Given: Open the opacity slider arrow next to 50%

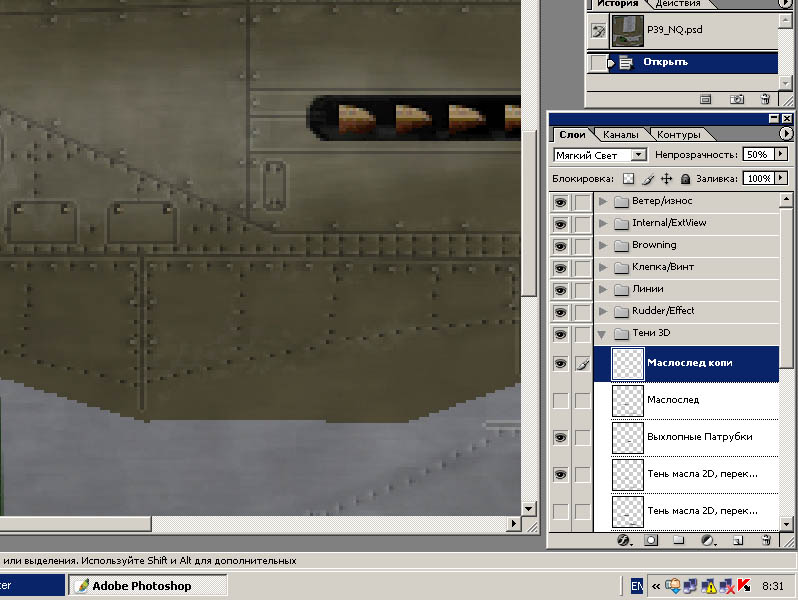Looking at the screenshot, I should (x=781, y=155).
